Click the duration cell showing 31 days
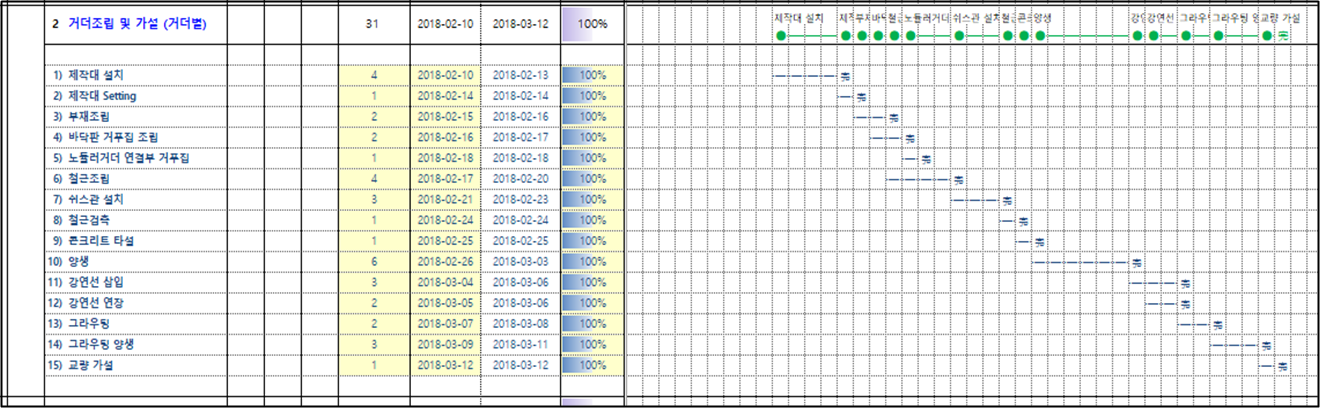 (373, 23)
